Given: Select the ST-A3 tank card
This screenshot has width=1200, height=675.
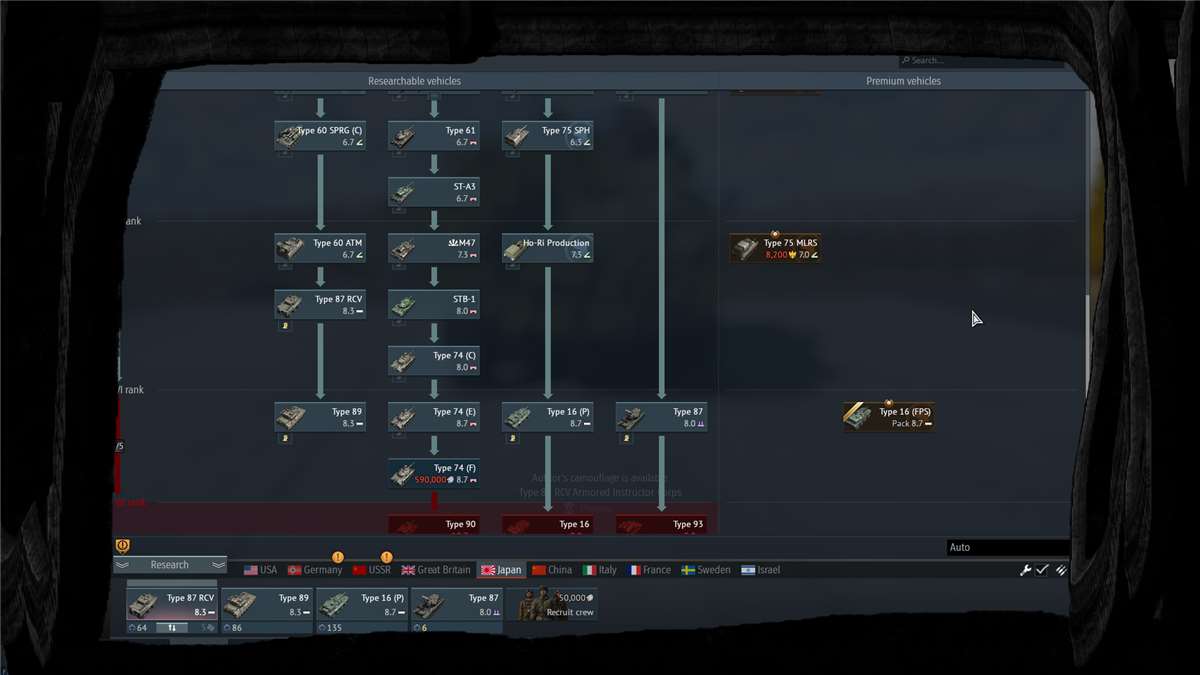Looking at the screenshot, I should point(434,192).
